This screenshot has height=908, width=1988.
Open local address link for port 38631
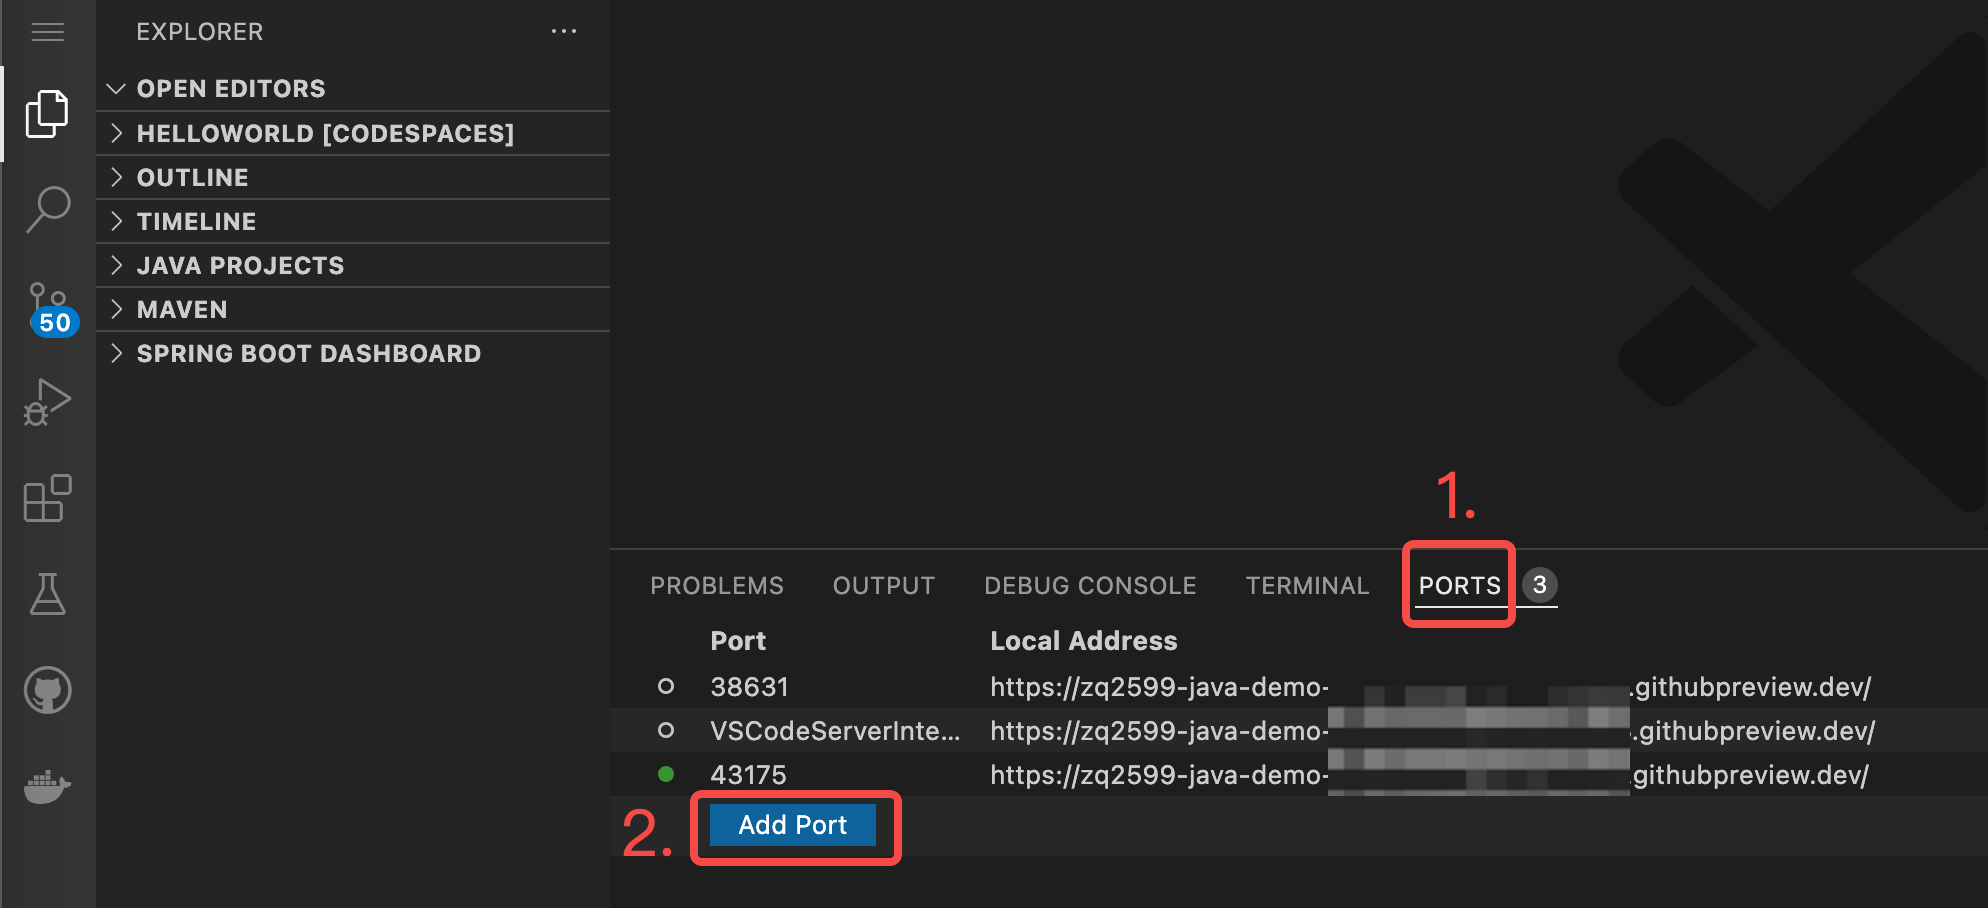tap(1430, 687)
